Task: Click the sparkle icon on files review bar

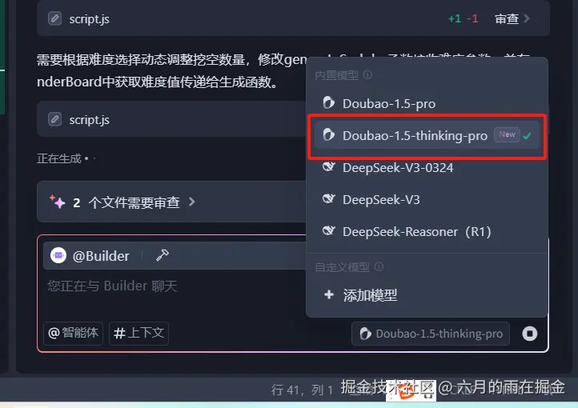Action: tap(57, 202)
